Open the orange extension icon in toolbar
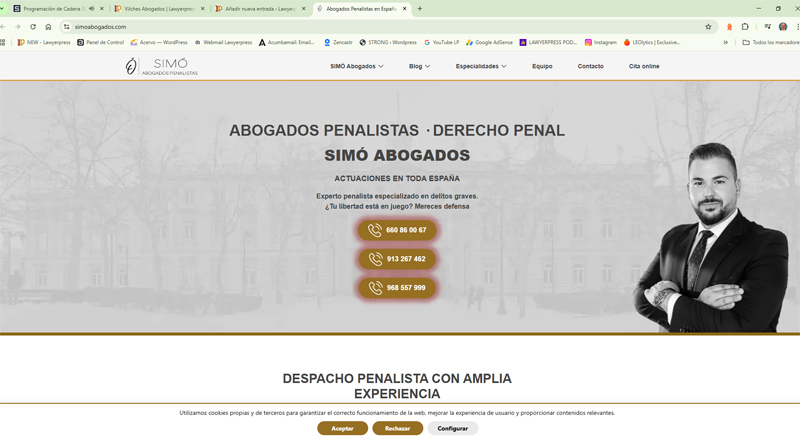The width and height of the screenshot is (800, 439). point(730,27)
